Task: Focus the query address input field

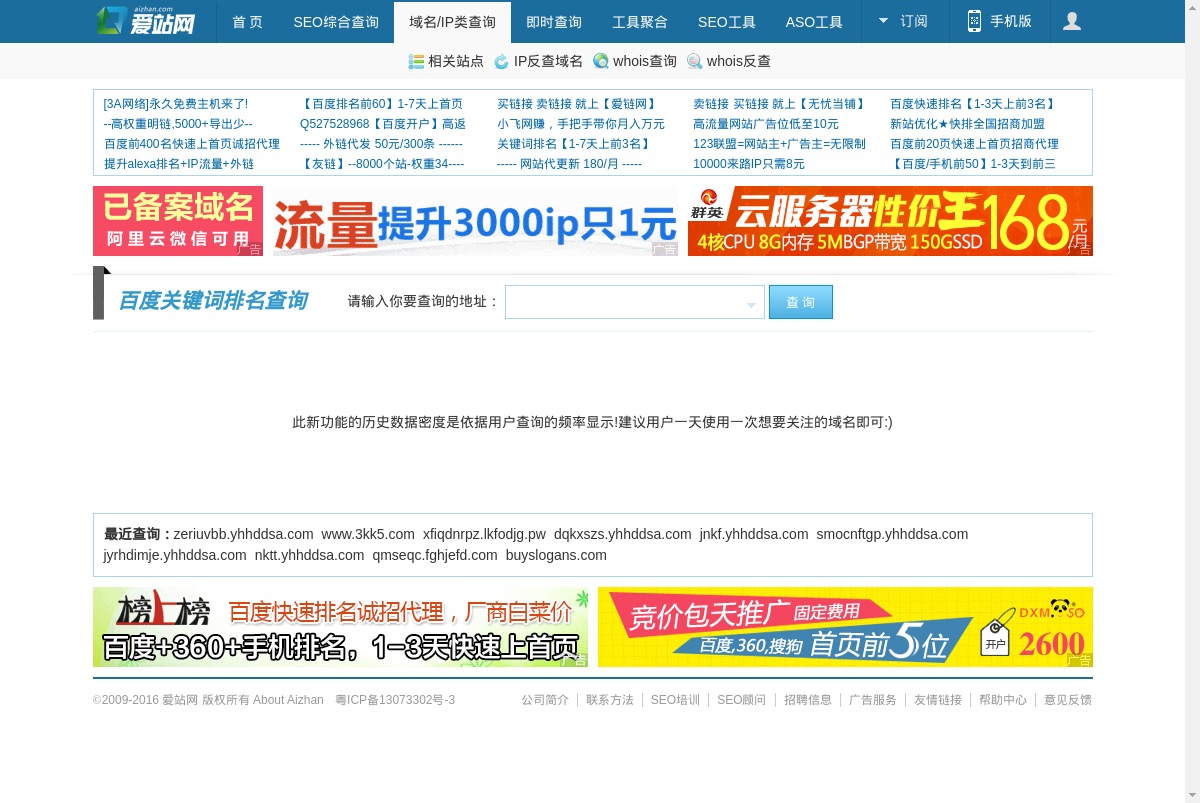Action: click(x=635, y=302)
